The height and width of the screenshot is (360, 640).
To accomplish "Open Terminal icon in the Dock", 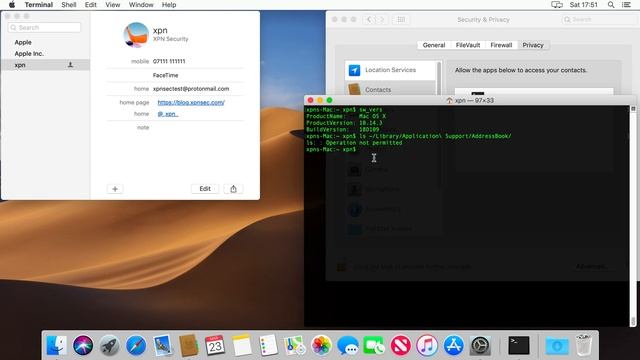I will click(x=519, y=346).
